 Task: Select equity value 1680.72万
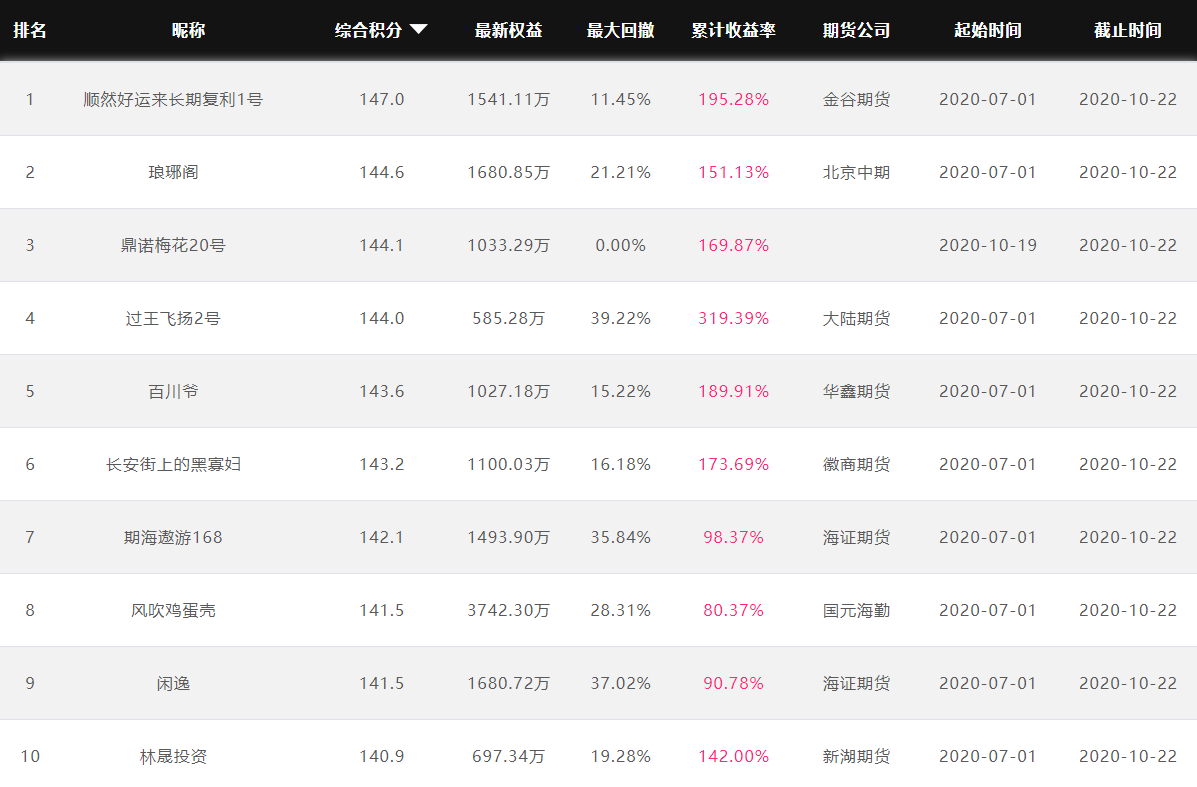[x=508, y=683]
